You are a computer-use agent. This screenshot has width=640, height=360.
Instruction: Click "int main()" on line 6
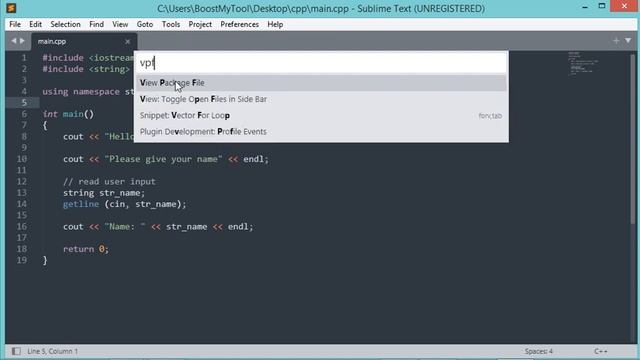pyautogui.click(x=68, y=114)
